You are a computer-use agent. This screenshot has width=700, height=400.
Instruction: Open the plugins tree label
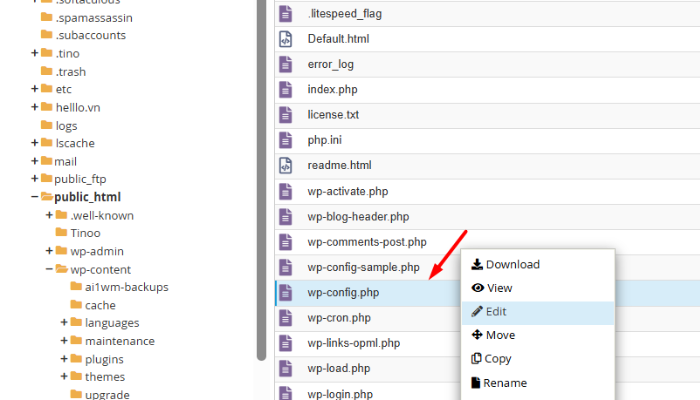(x=104, y=359)
